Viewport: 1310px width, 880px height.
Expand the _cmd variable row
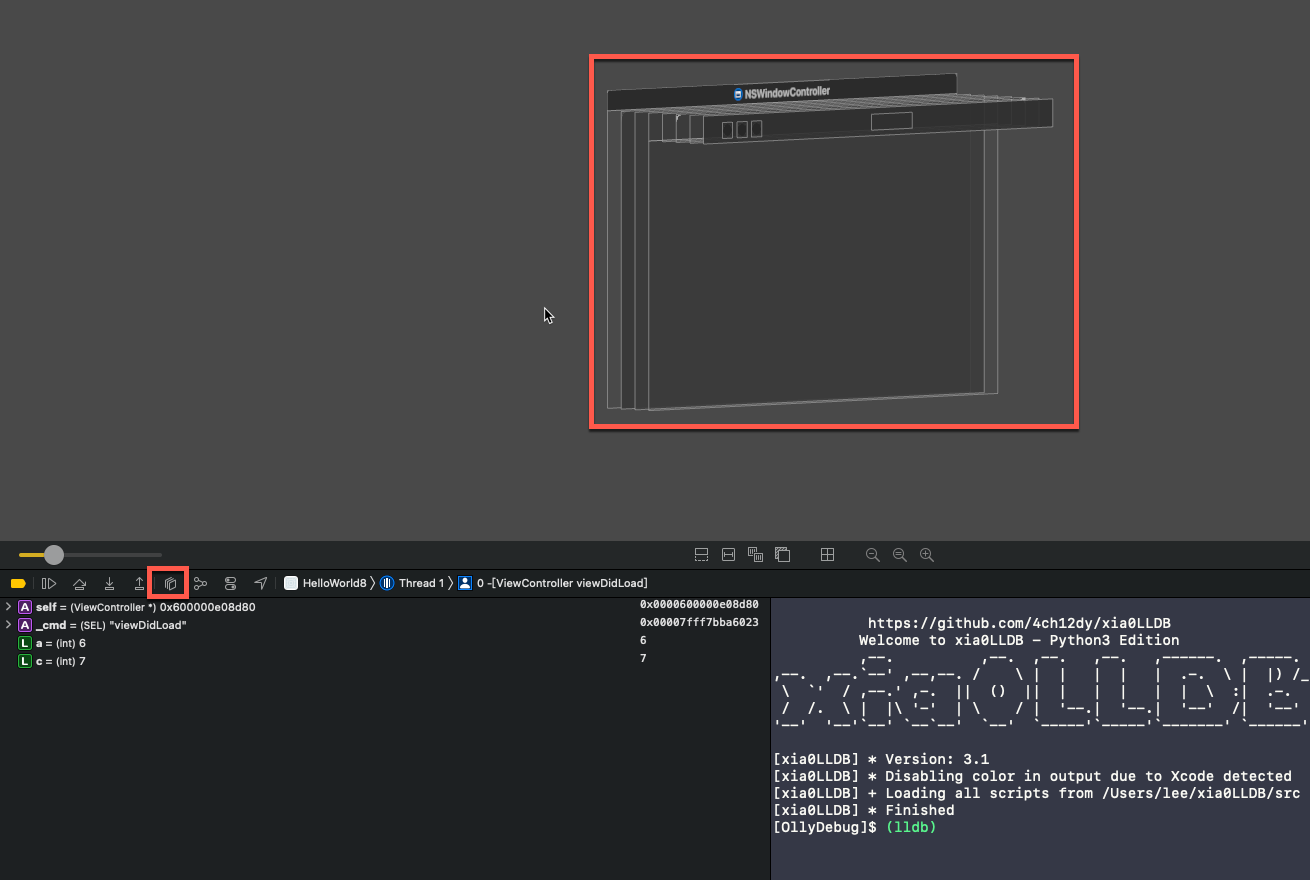[8, 625]
